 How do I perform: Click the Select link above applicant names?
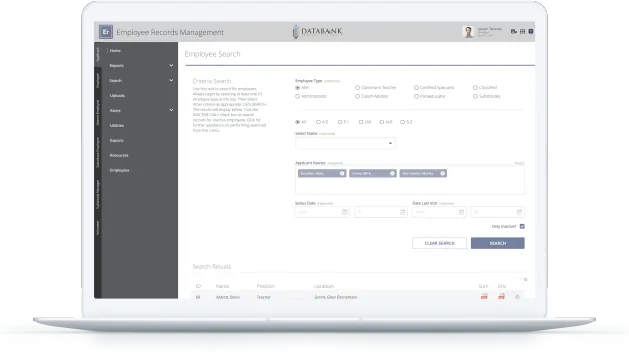coord(519,163)
